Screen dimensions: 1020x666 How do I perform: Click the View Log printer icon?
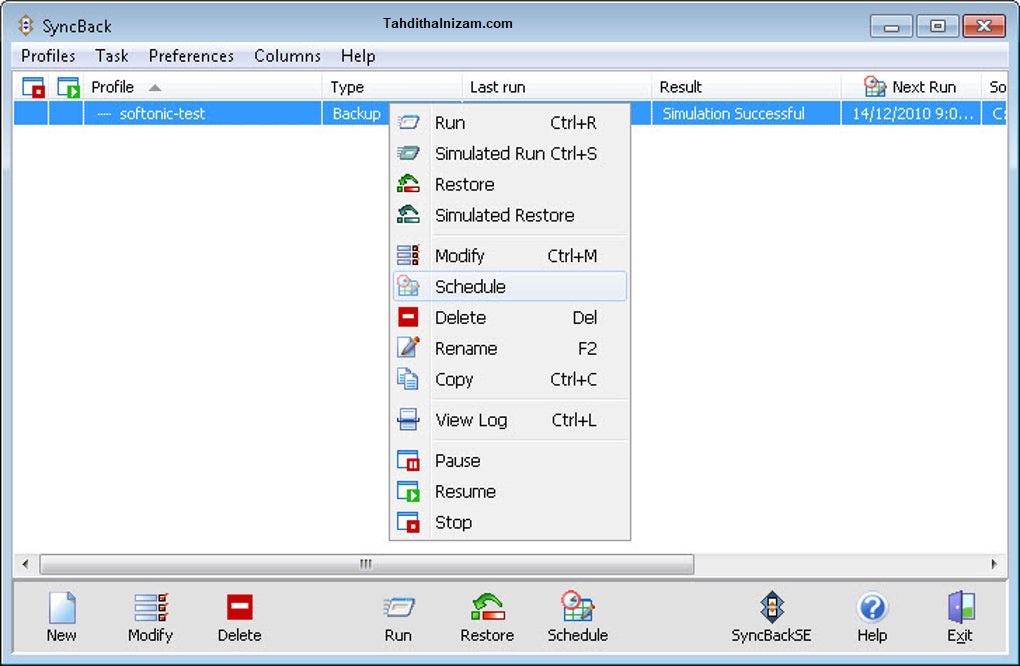coord(409,420)
